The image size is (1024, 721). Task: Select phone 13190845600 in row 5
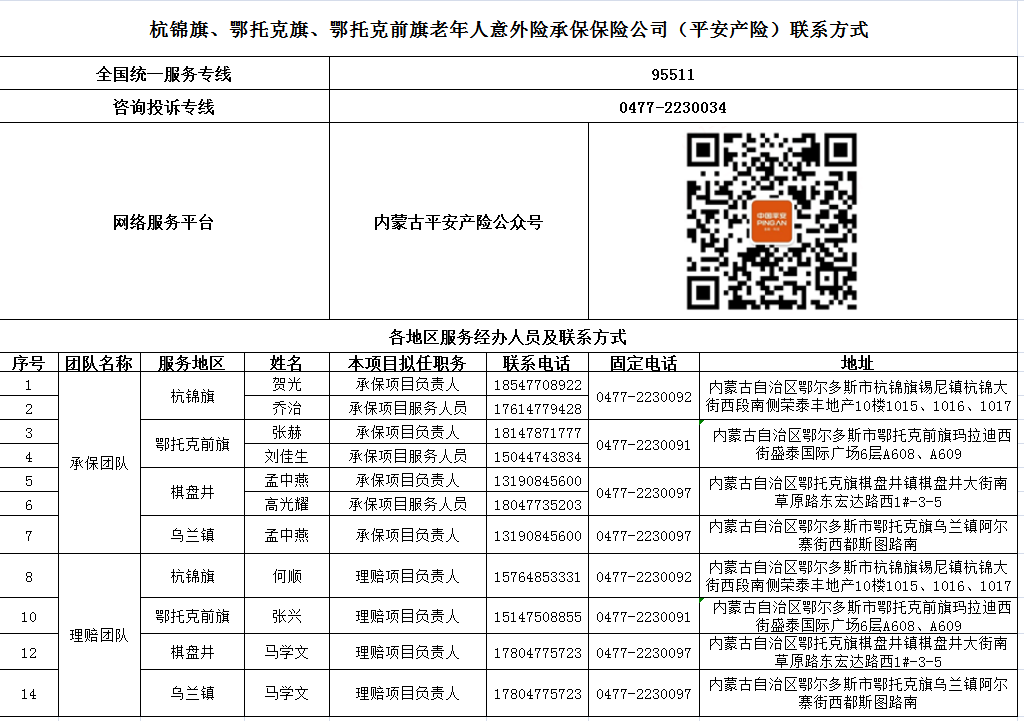point(537,481)
